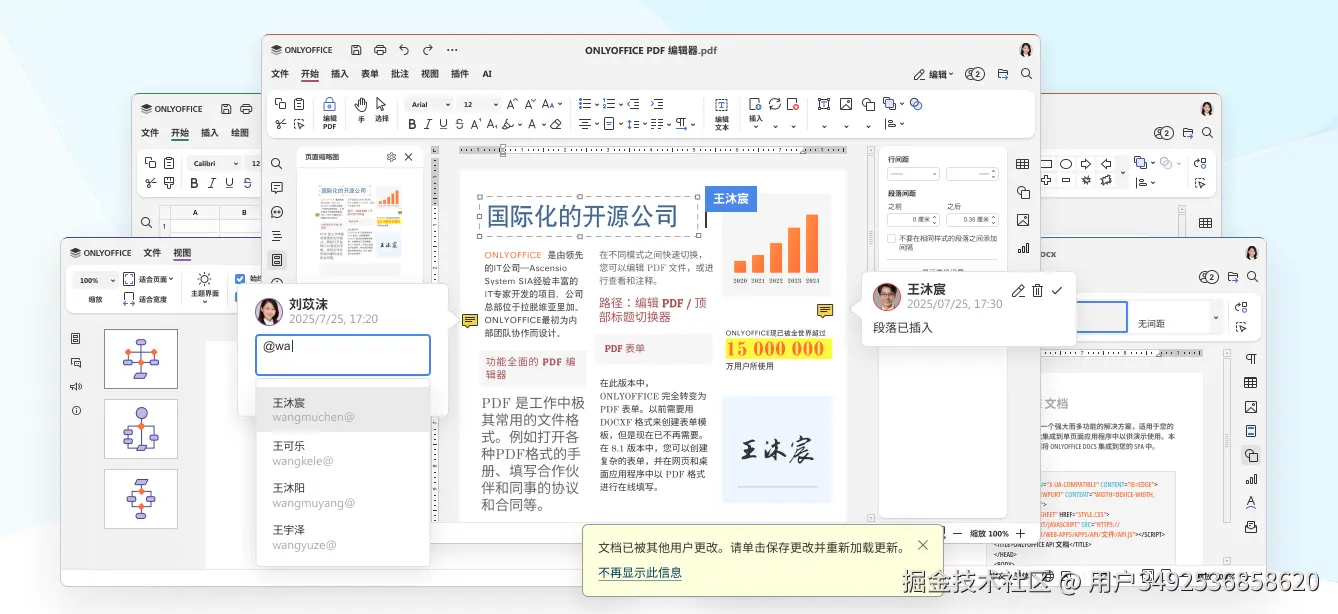This screenshot has height=614, width=1338.
Task: Expand the style gallery beside 无间距
Action: (x=1215, y=317)
